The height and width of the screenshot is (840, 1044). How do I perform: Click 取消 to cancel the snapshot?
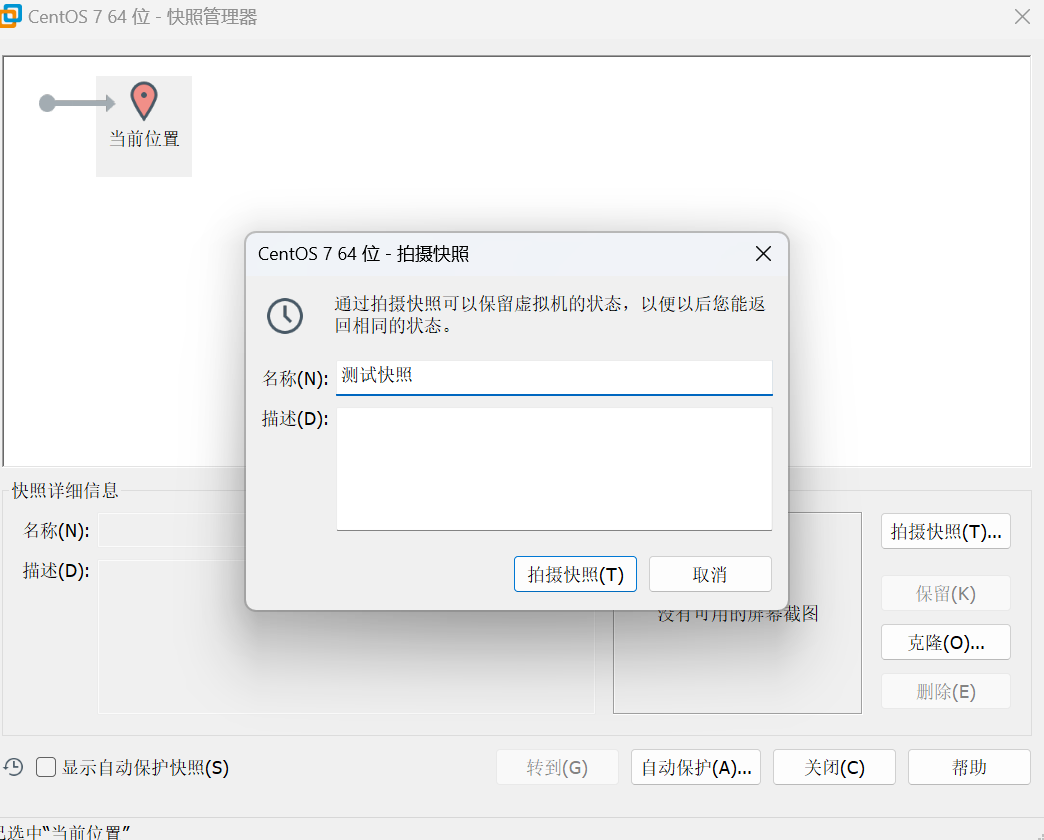710,574
